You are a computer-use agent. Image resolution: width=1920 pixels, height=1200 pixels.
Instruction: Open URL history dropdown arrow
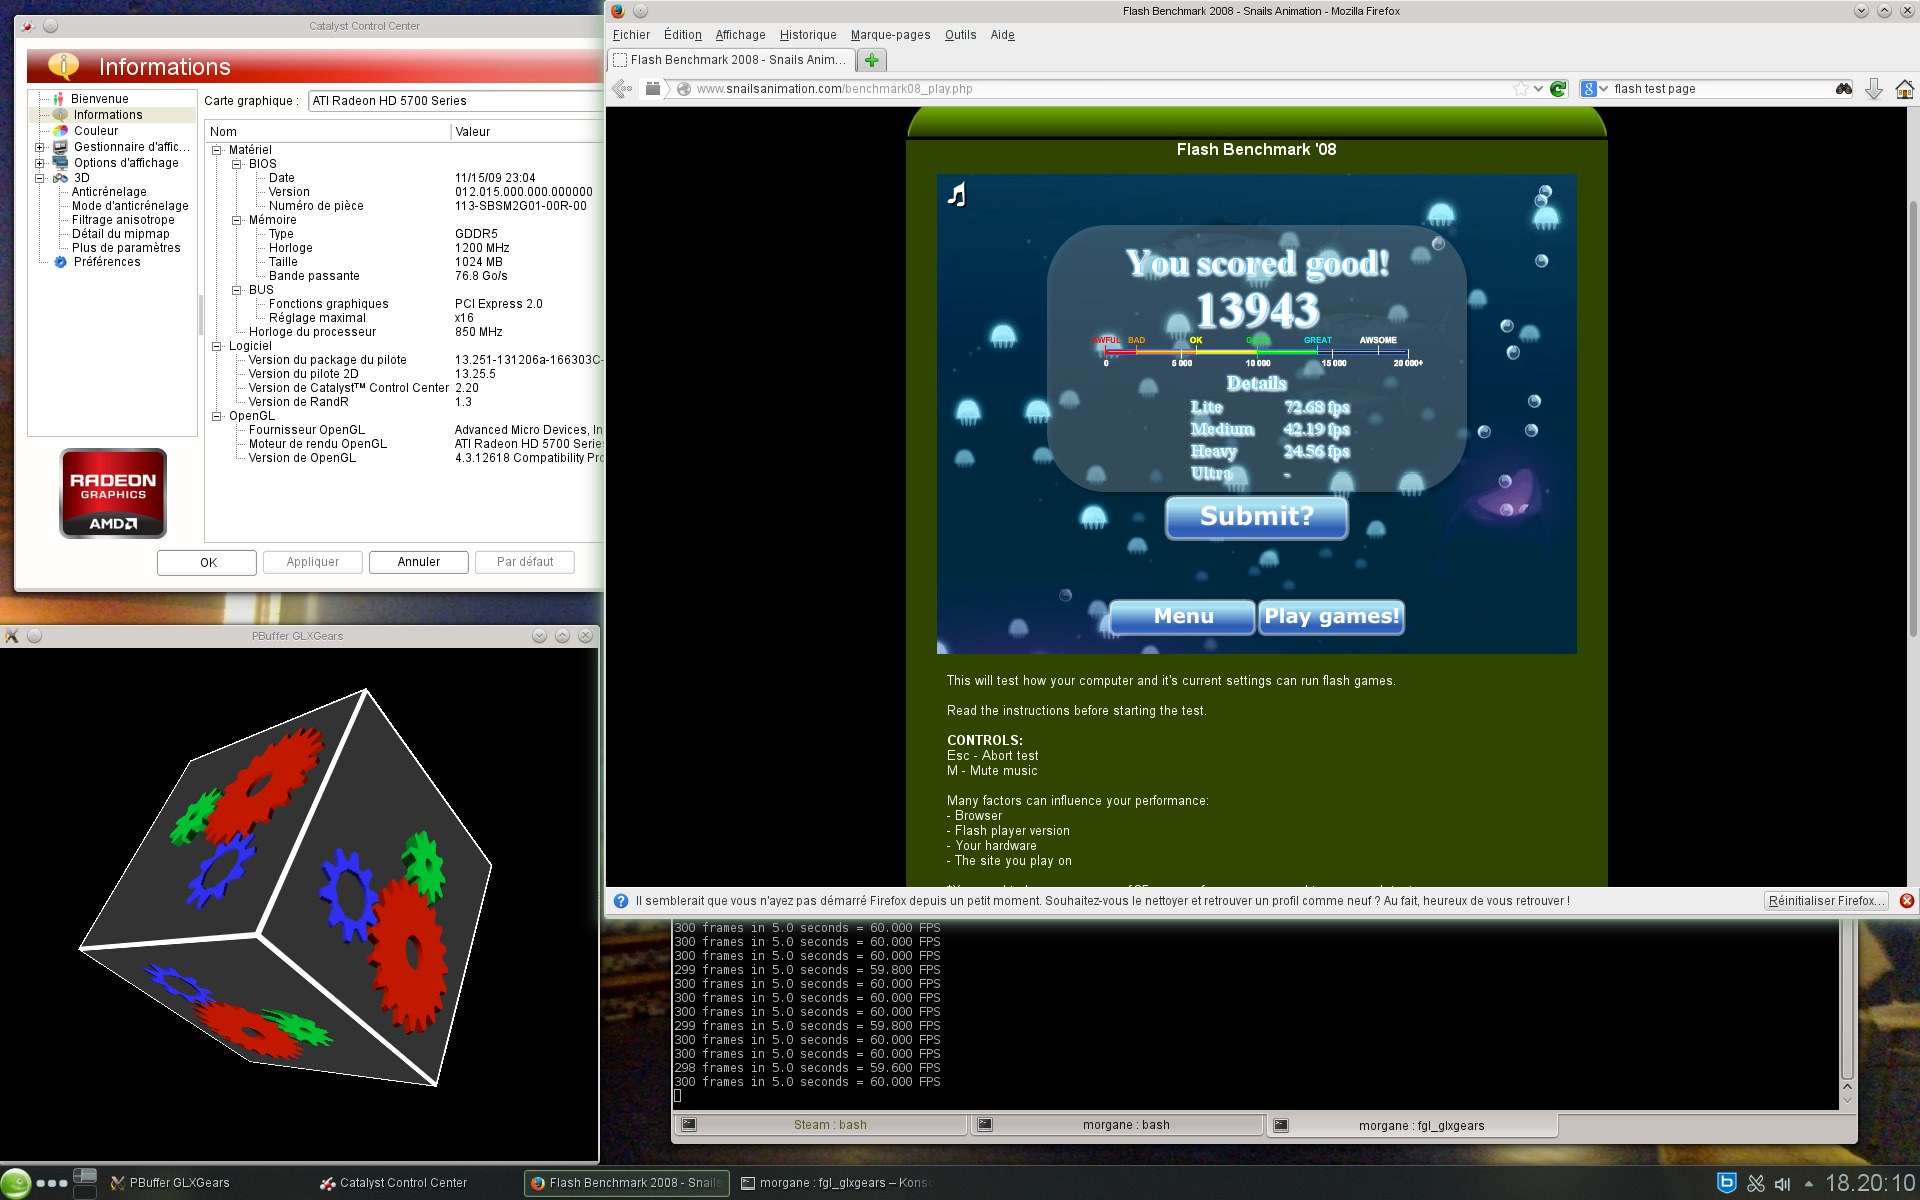click(x=1539, y=88)
